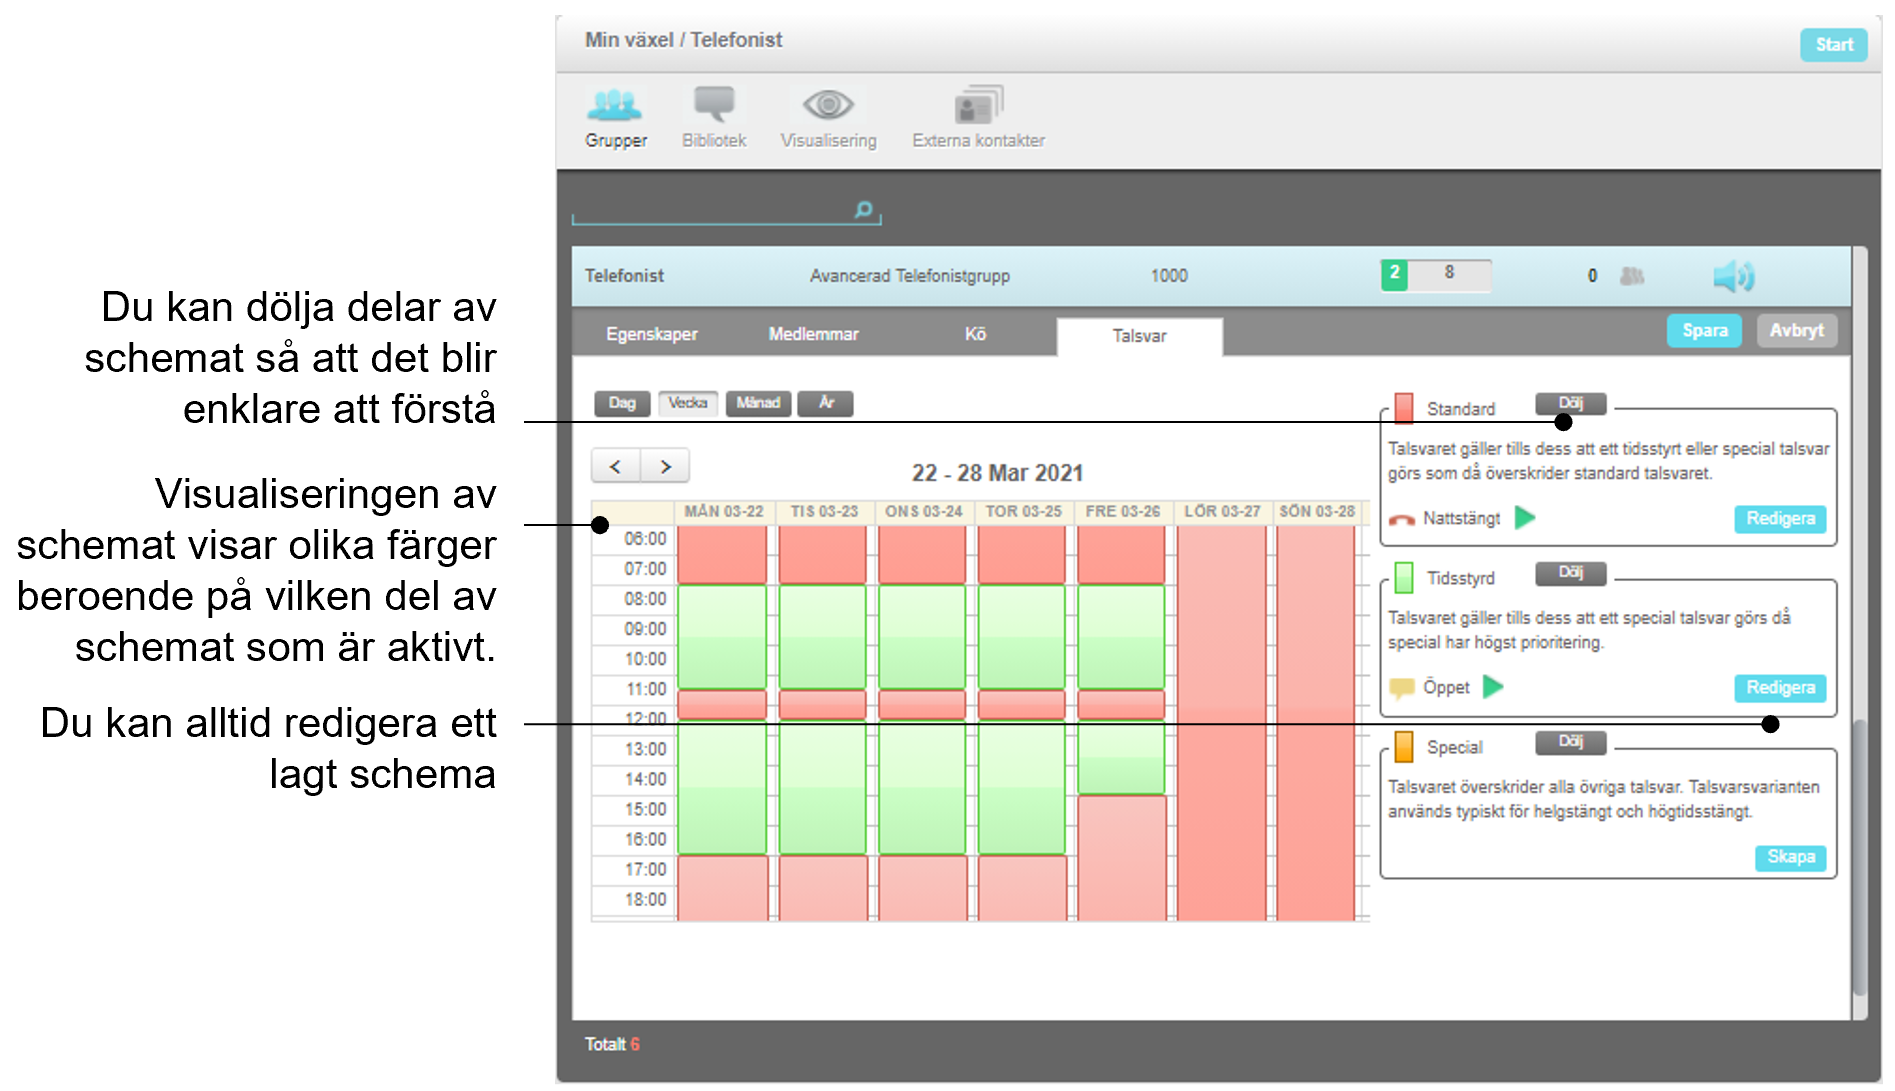Switch calendar to Månad view
The image size is (1895, 1091).
758,403
